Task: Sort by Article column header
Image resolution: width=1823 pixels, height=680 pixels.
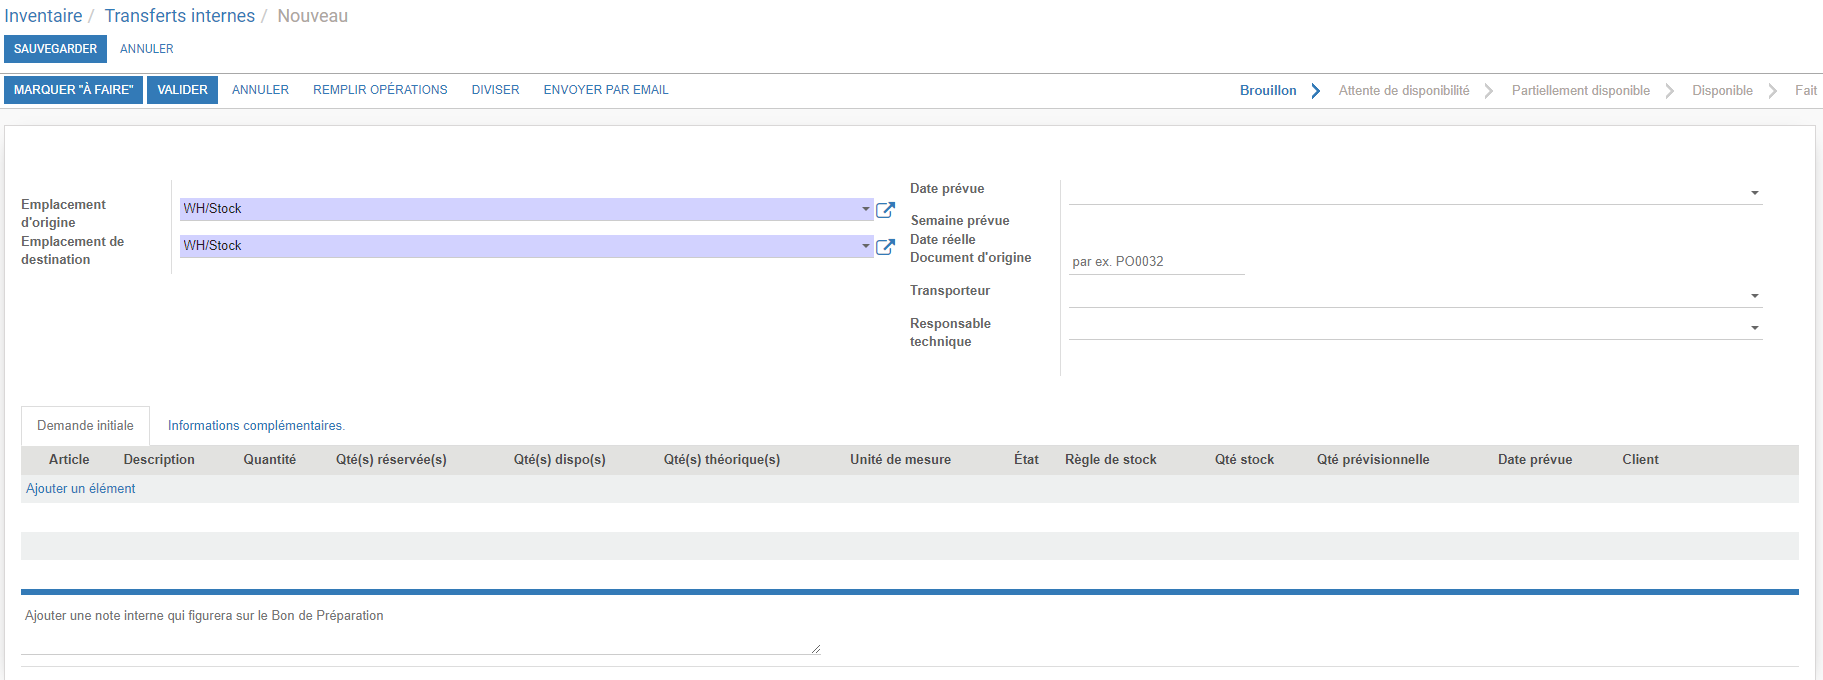Action: 69,460
